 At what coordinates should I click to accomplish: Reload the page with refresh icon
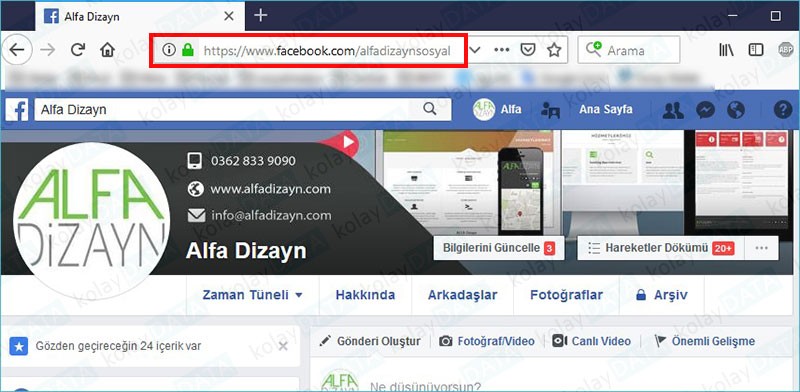(x=78, y=50)
